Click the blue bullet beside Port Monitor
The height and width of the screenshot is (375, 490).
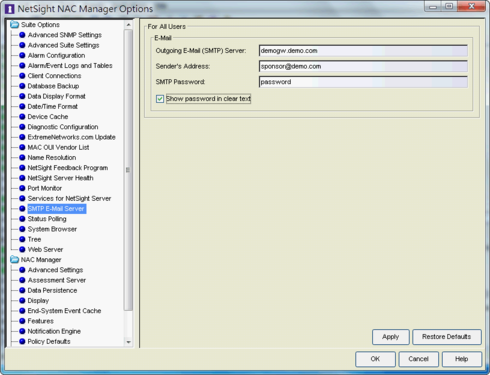pos(22,188)
